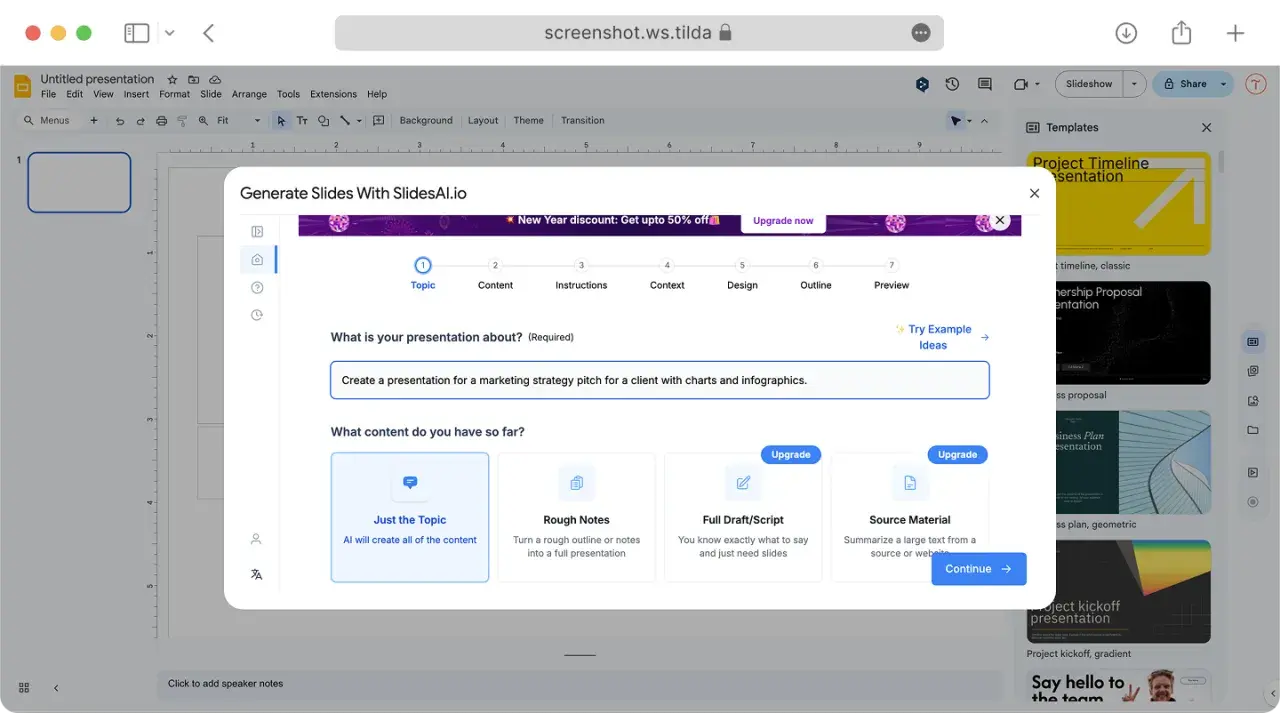Go to step 5 Design
This screenshot has width=1280, height=713.
point(742,274)
